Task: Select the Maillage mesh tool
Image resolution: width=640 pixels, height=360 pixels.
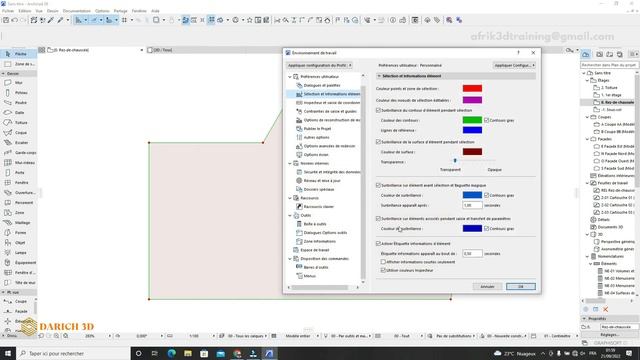Action: [18, 222]
